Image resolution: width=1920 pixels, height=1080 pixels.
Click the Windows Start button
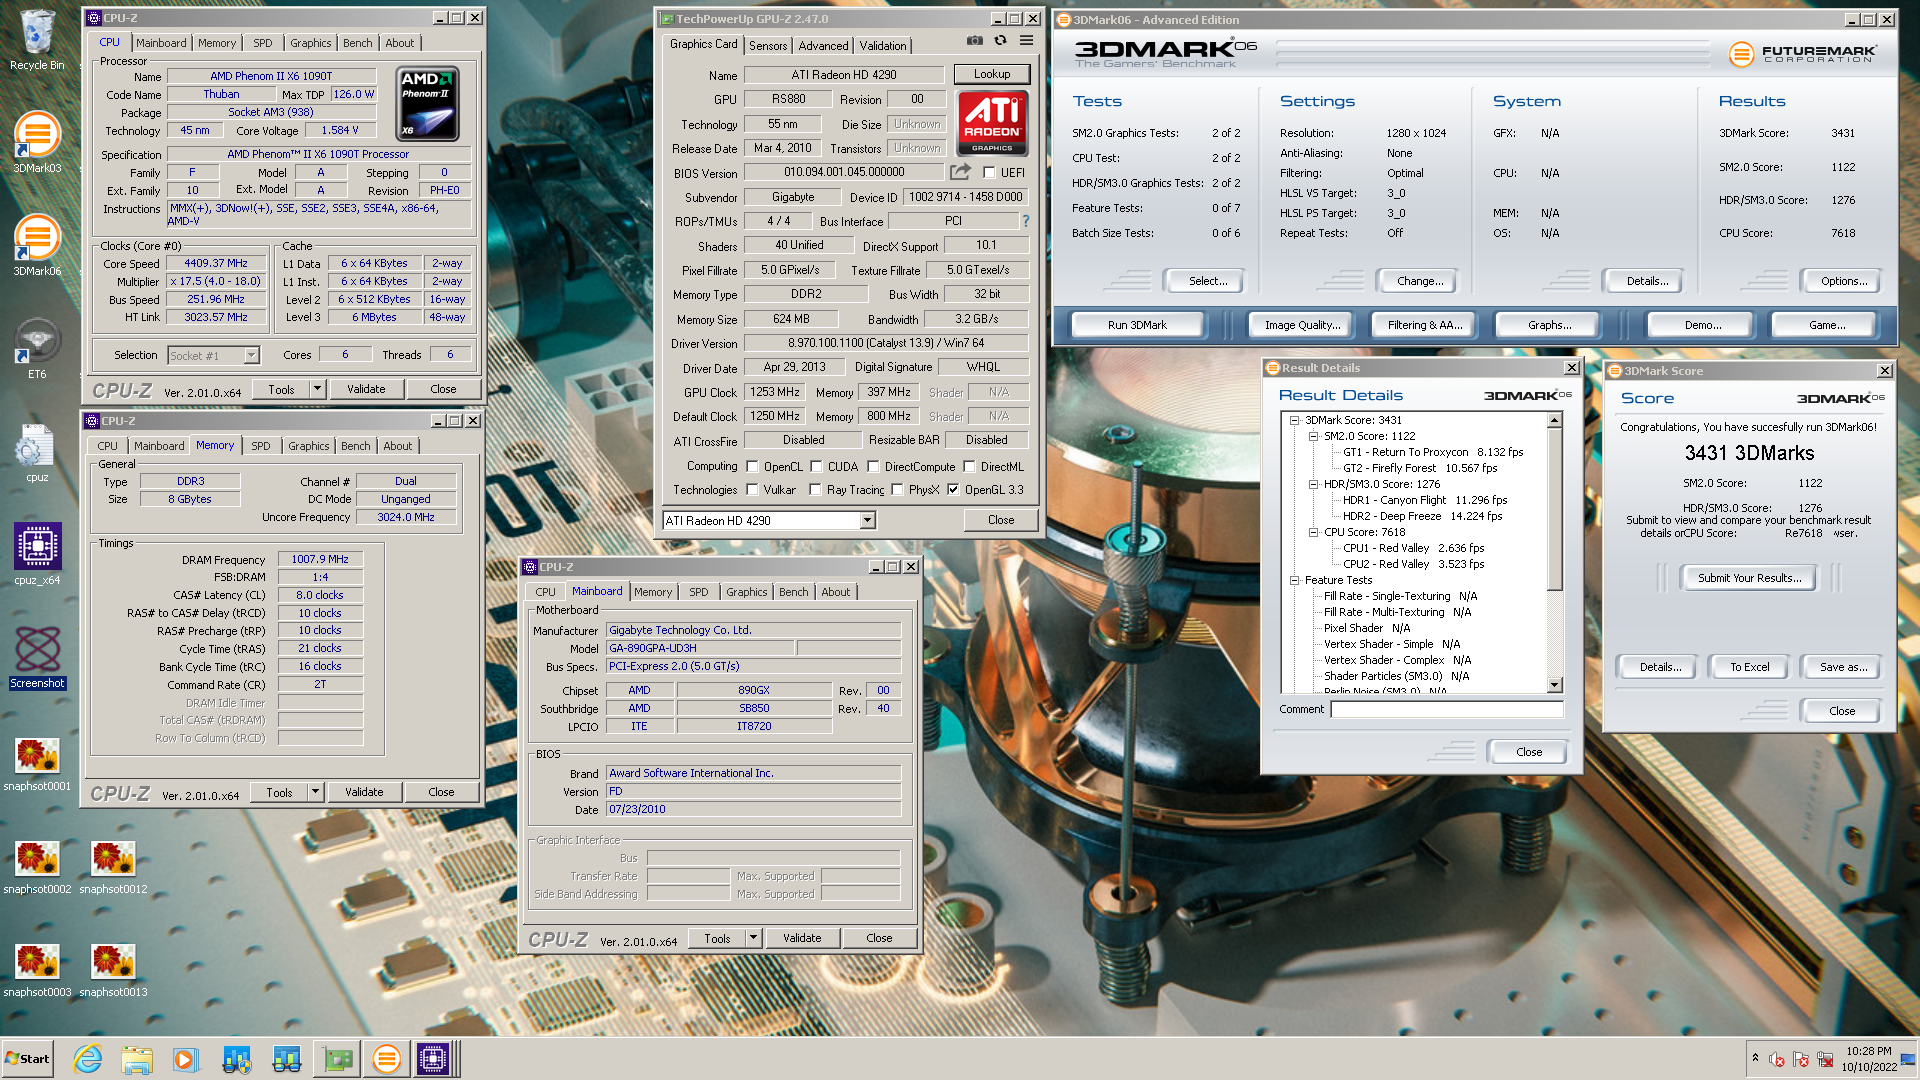coord(27,1059)
